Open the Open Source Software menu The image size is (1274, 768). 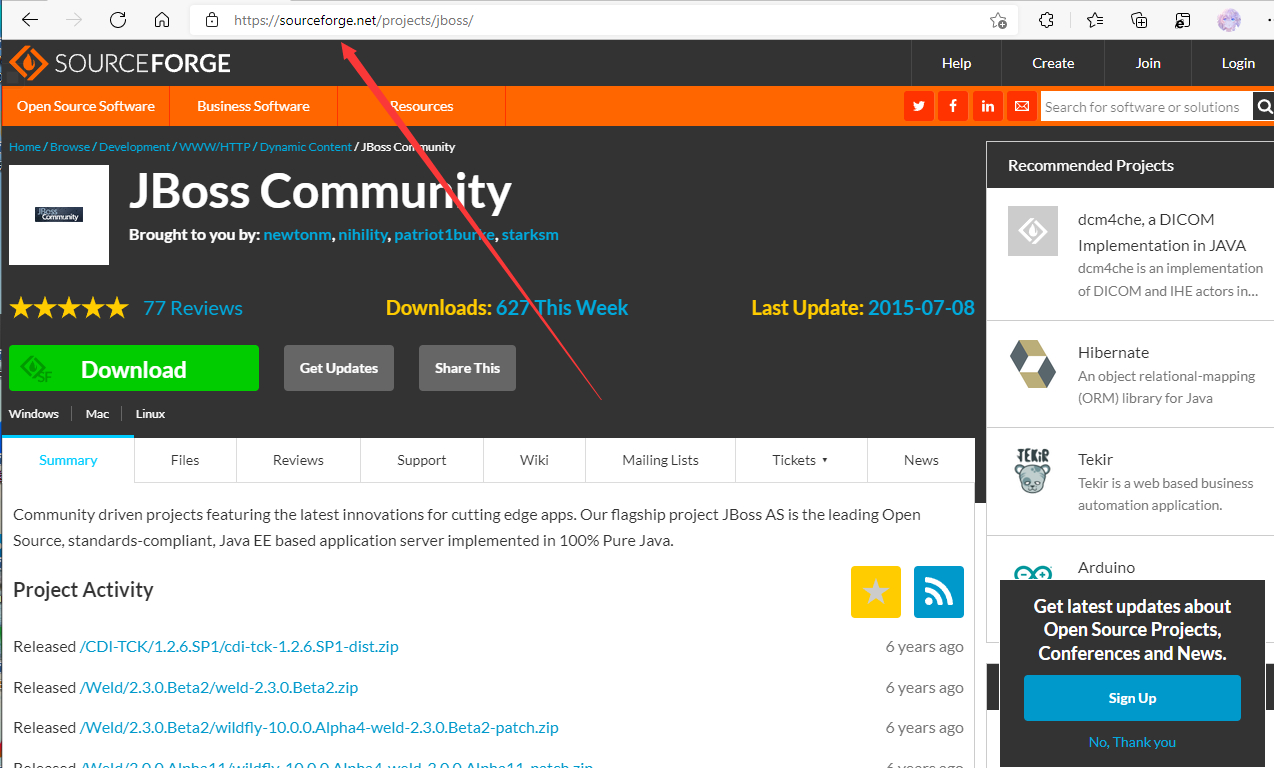click(86, 106)
